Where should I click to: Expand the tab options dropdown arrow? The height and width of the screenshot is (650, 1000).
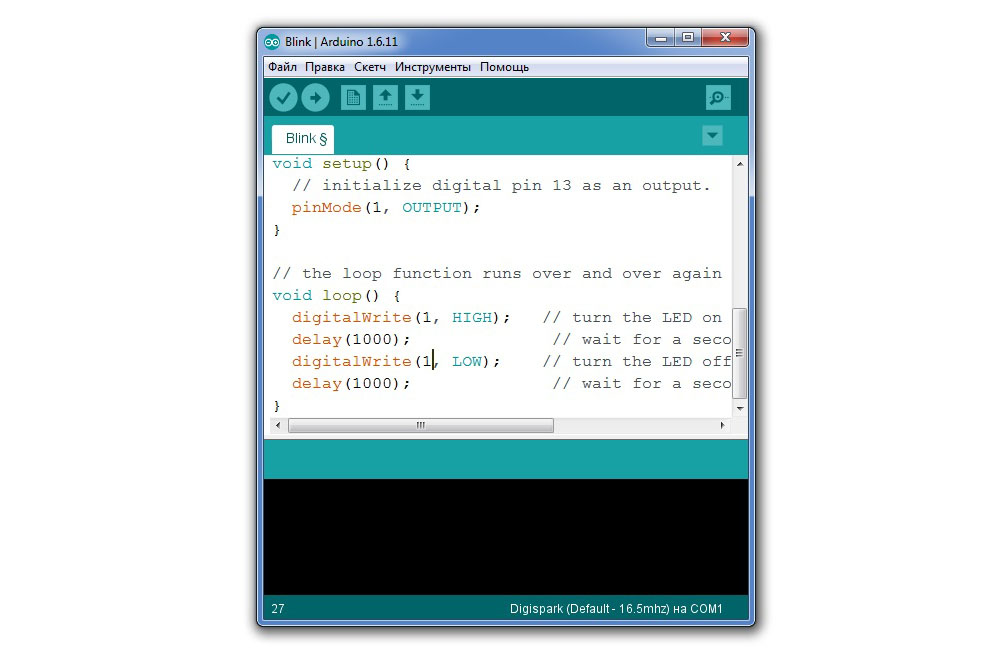(x=712, y=136)
